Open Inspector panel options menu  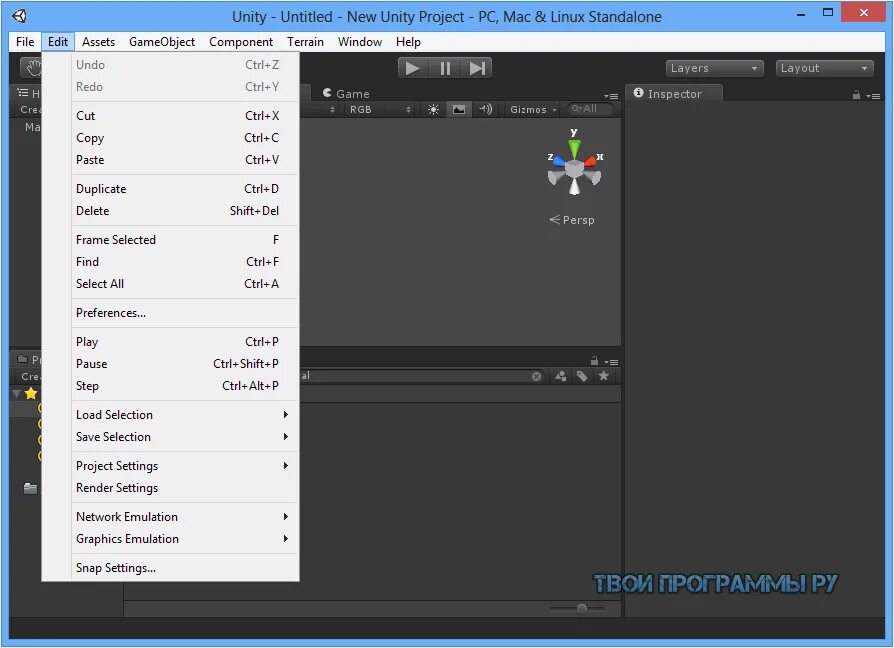tap(873, 96)
